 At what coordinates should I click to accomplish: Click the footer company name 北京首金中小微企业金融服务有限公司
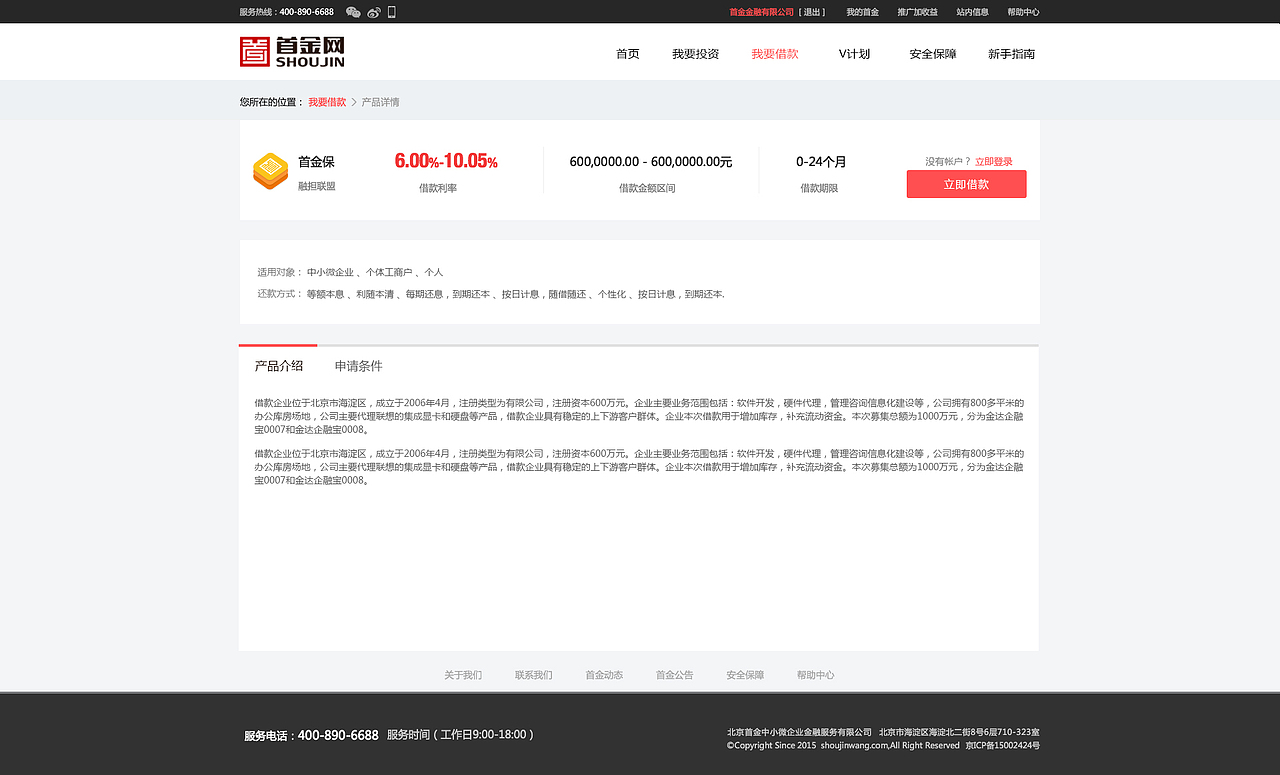tap(799, 732)
